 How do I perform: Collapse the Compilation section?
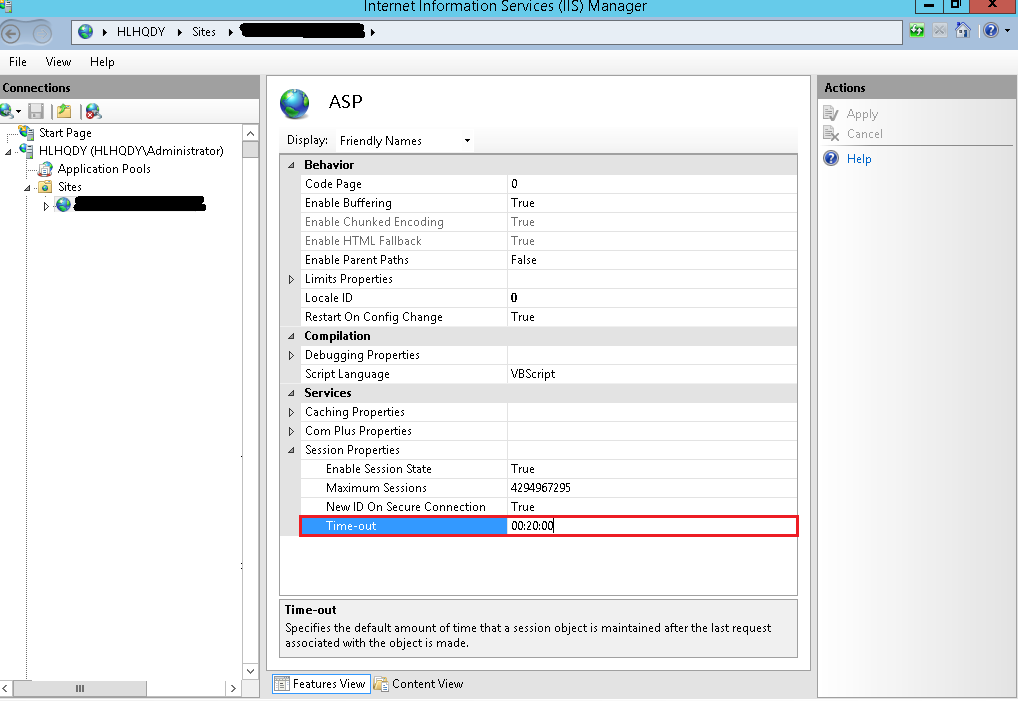(292, 336)
